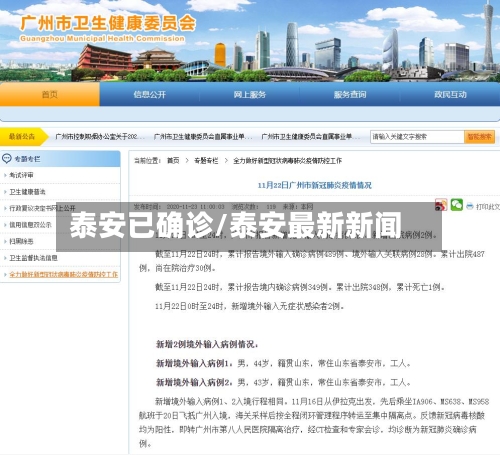Select sidebar item 考试评审

pyautogui.click(x=21, y=175)
